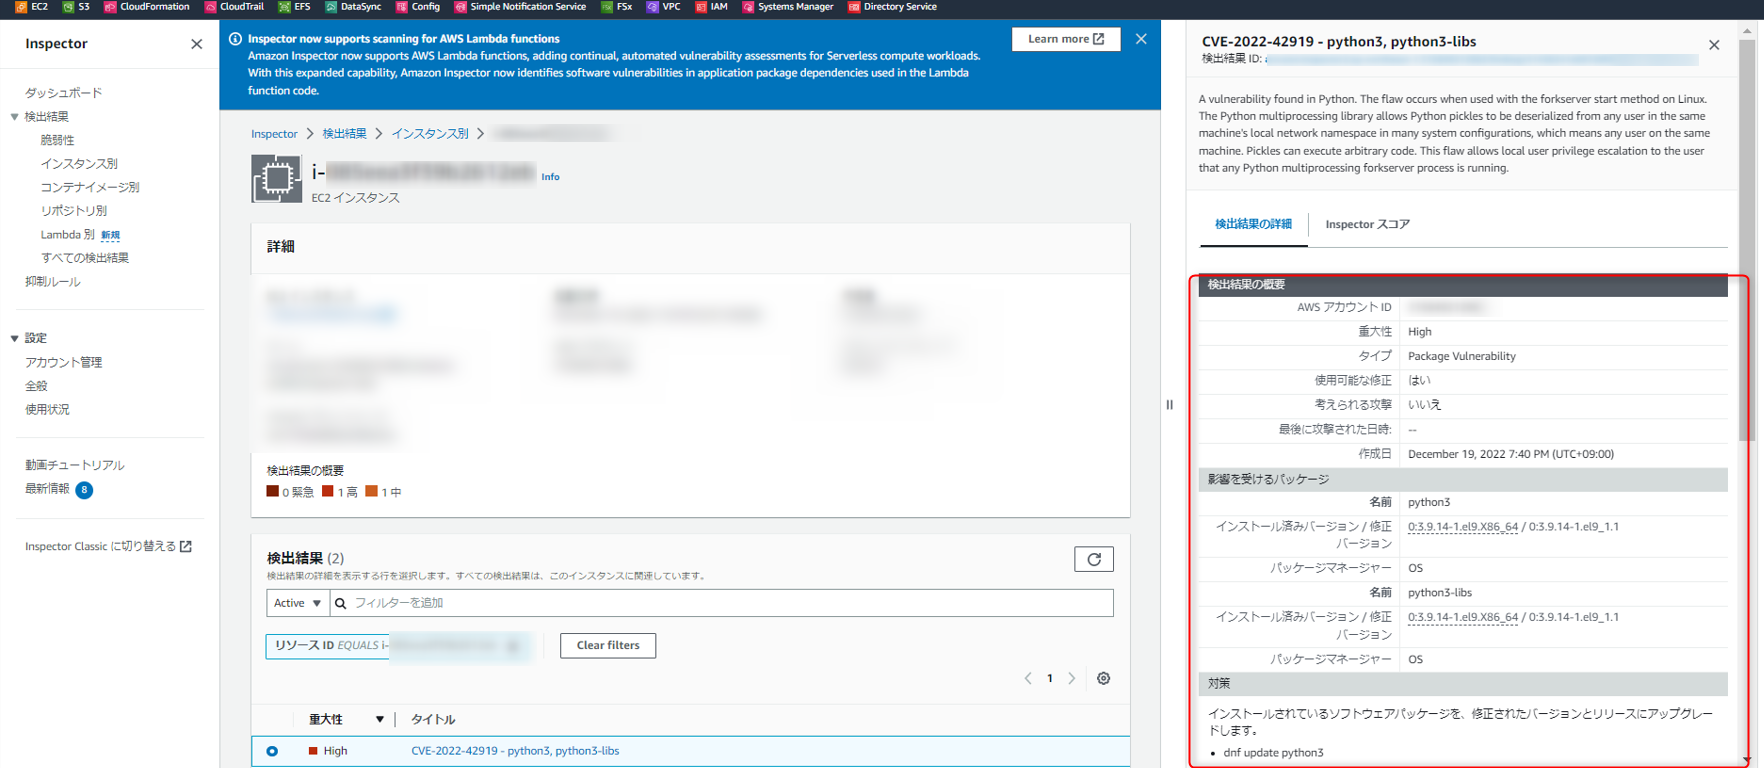
Task: Open 使用状況 settings page
Action: coord(47,410)
